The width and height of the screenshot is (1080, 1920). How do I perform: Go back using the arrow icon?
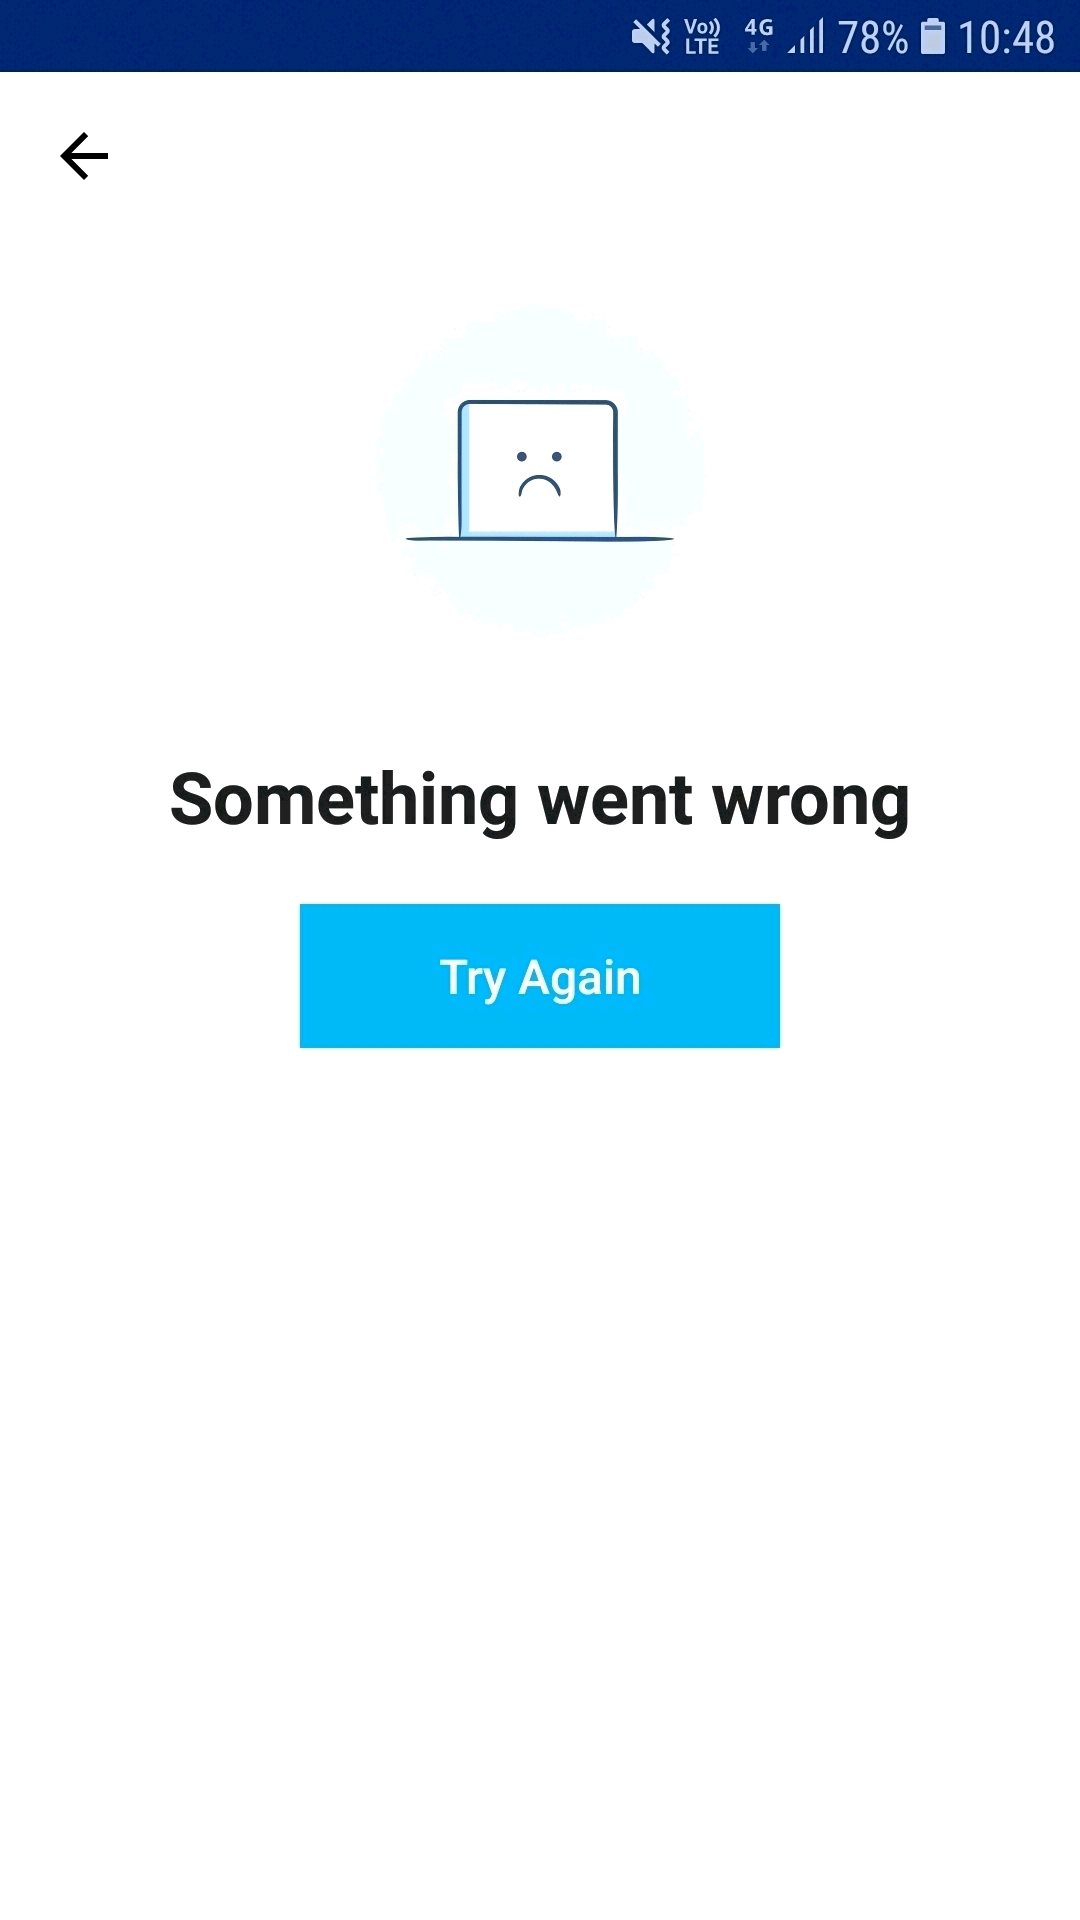coord(84,156)
